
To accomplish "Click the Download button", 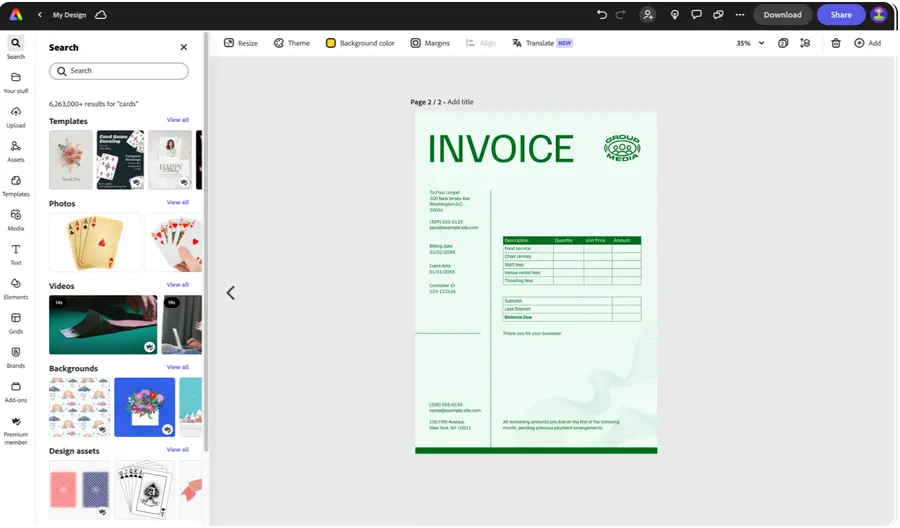I will (782, 15).
